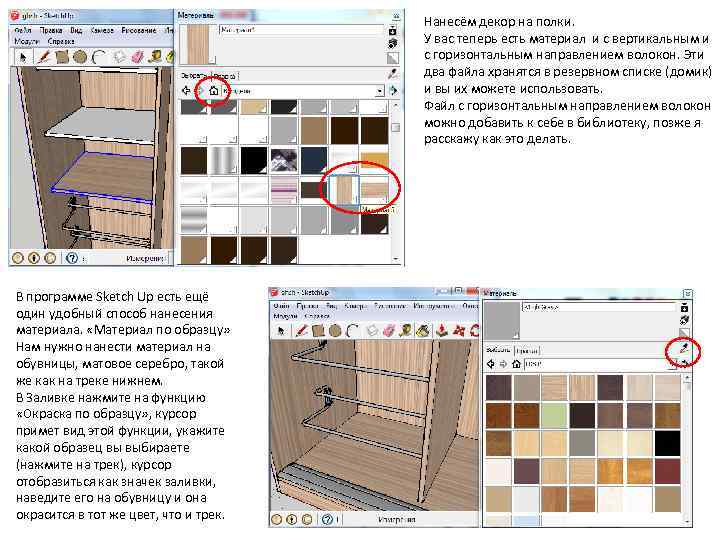This screenshot has height=540, width=720.
Task: Open Справка menu in upper SketchUp window
Action: coord(61,41)
